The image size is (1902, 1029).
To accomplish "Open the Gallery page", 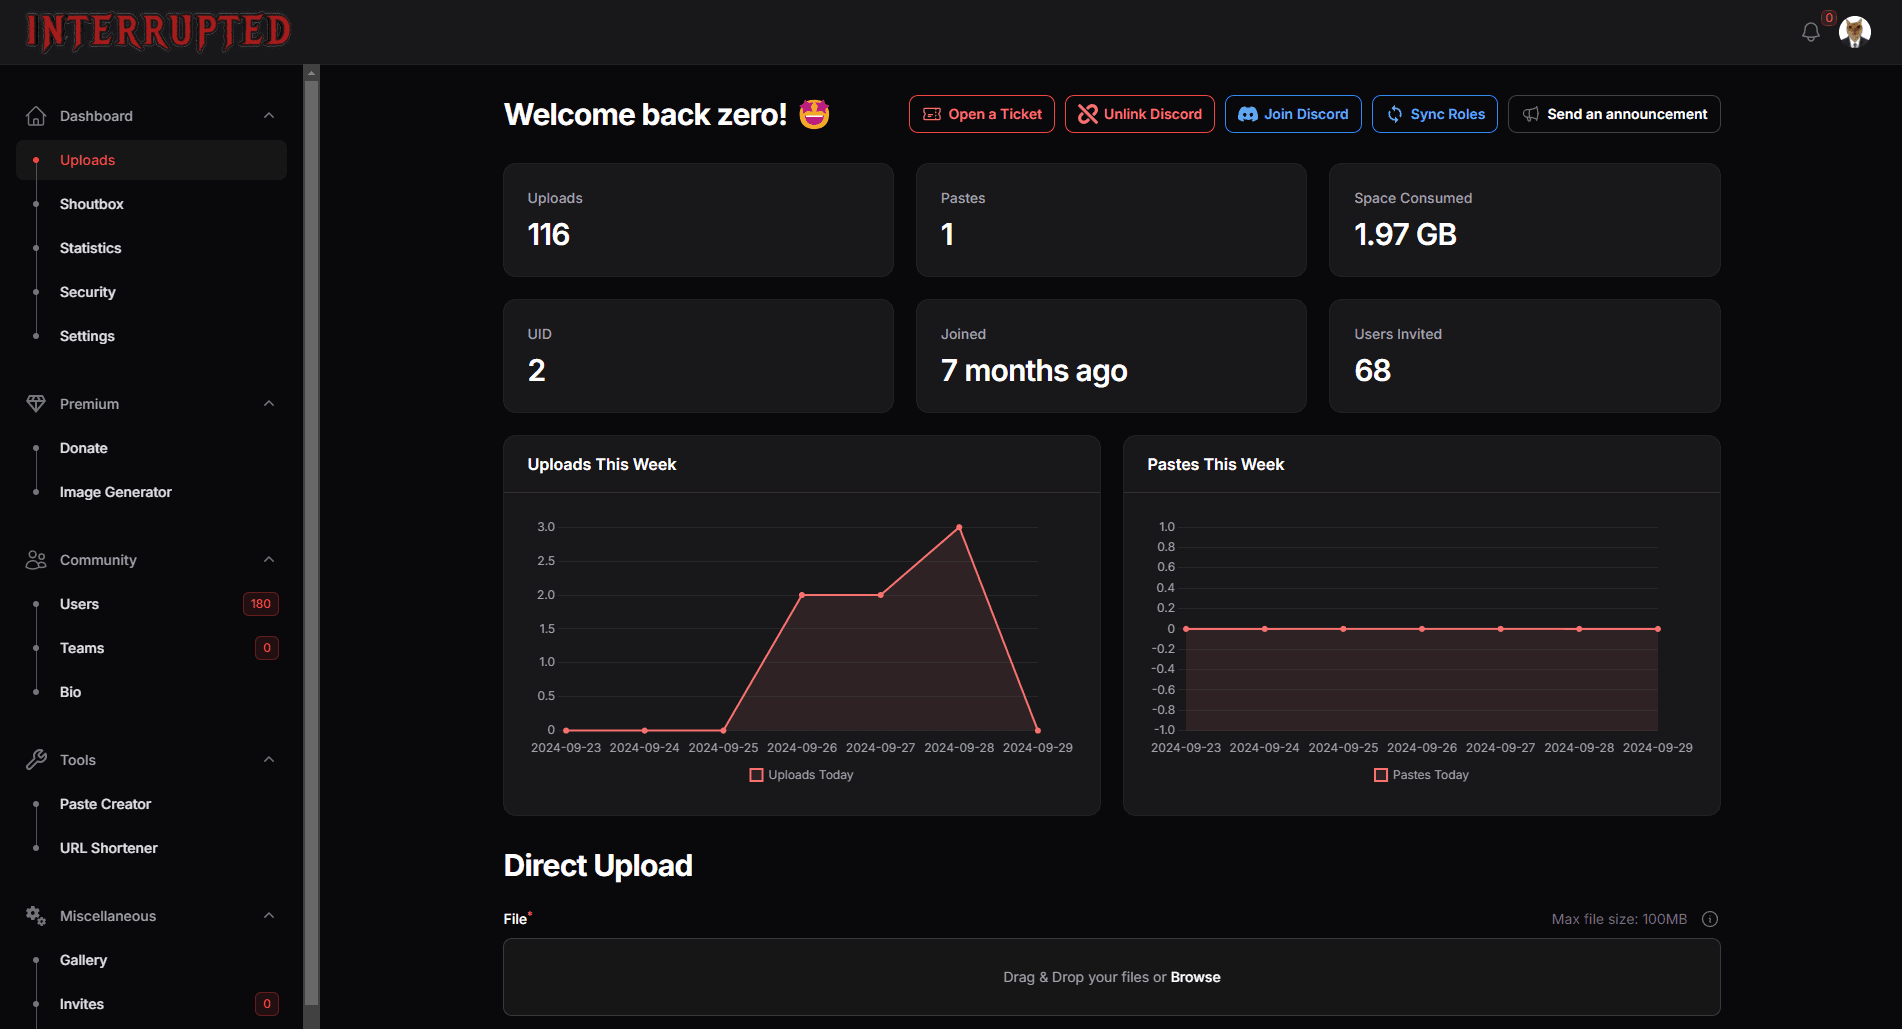I will point(151,960).
